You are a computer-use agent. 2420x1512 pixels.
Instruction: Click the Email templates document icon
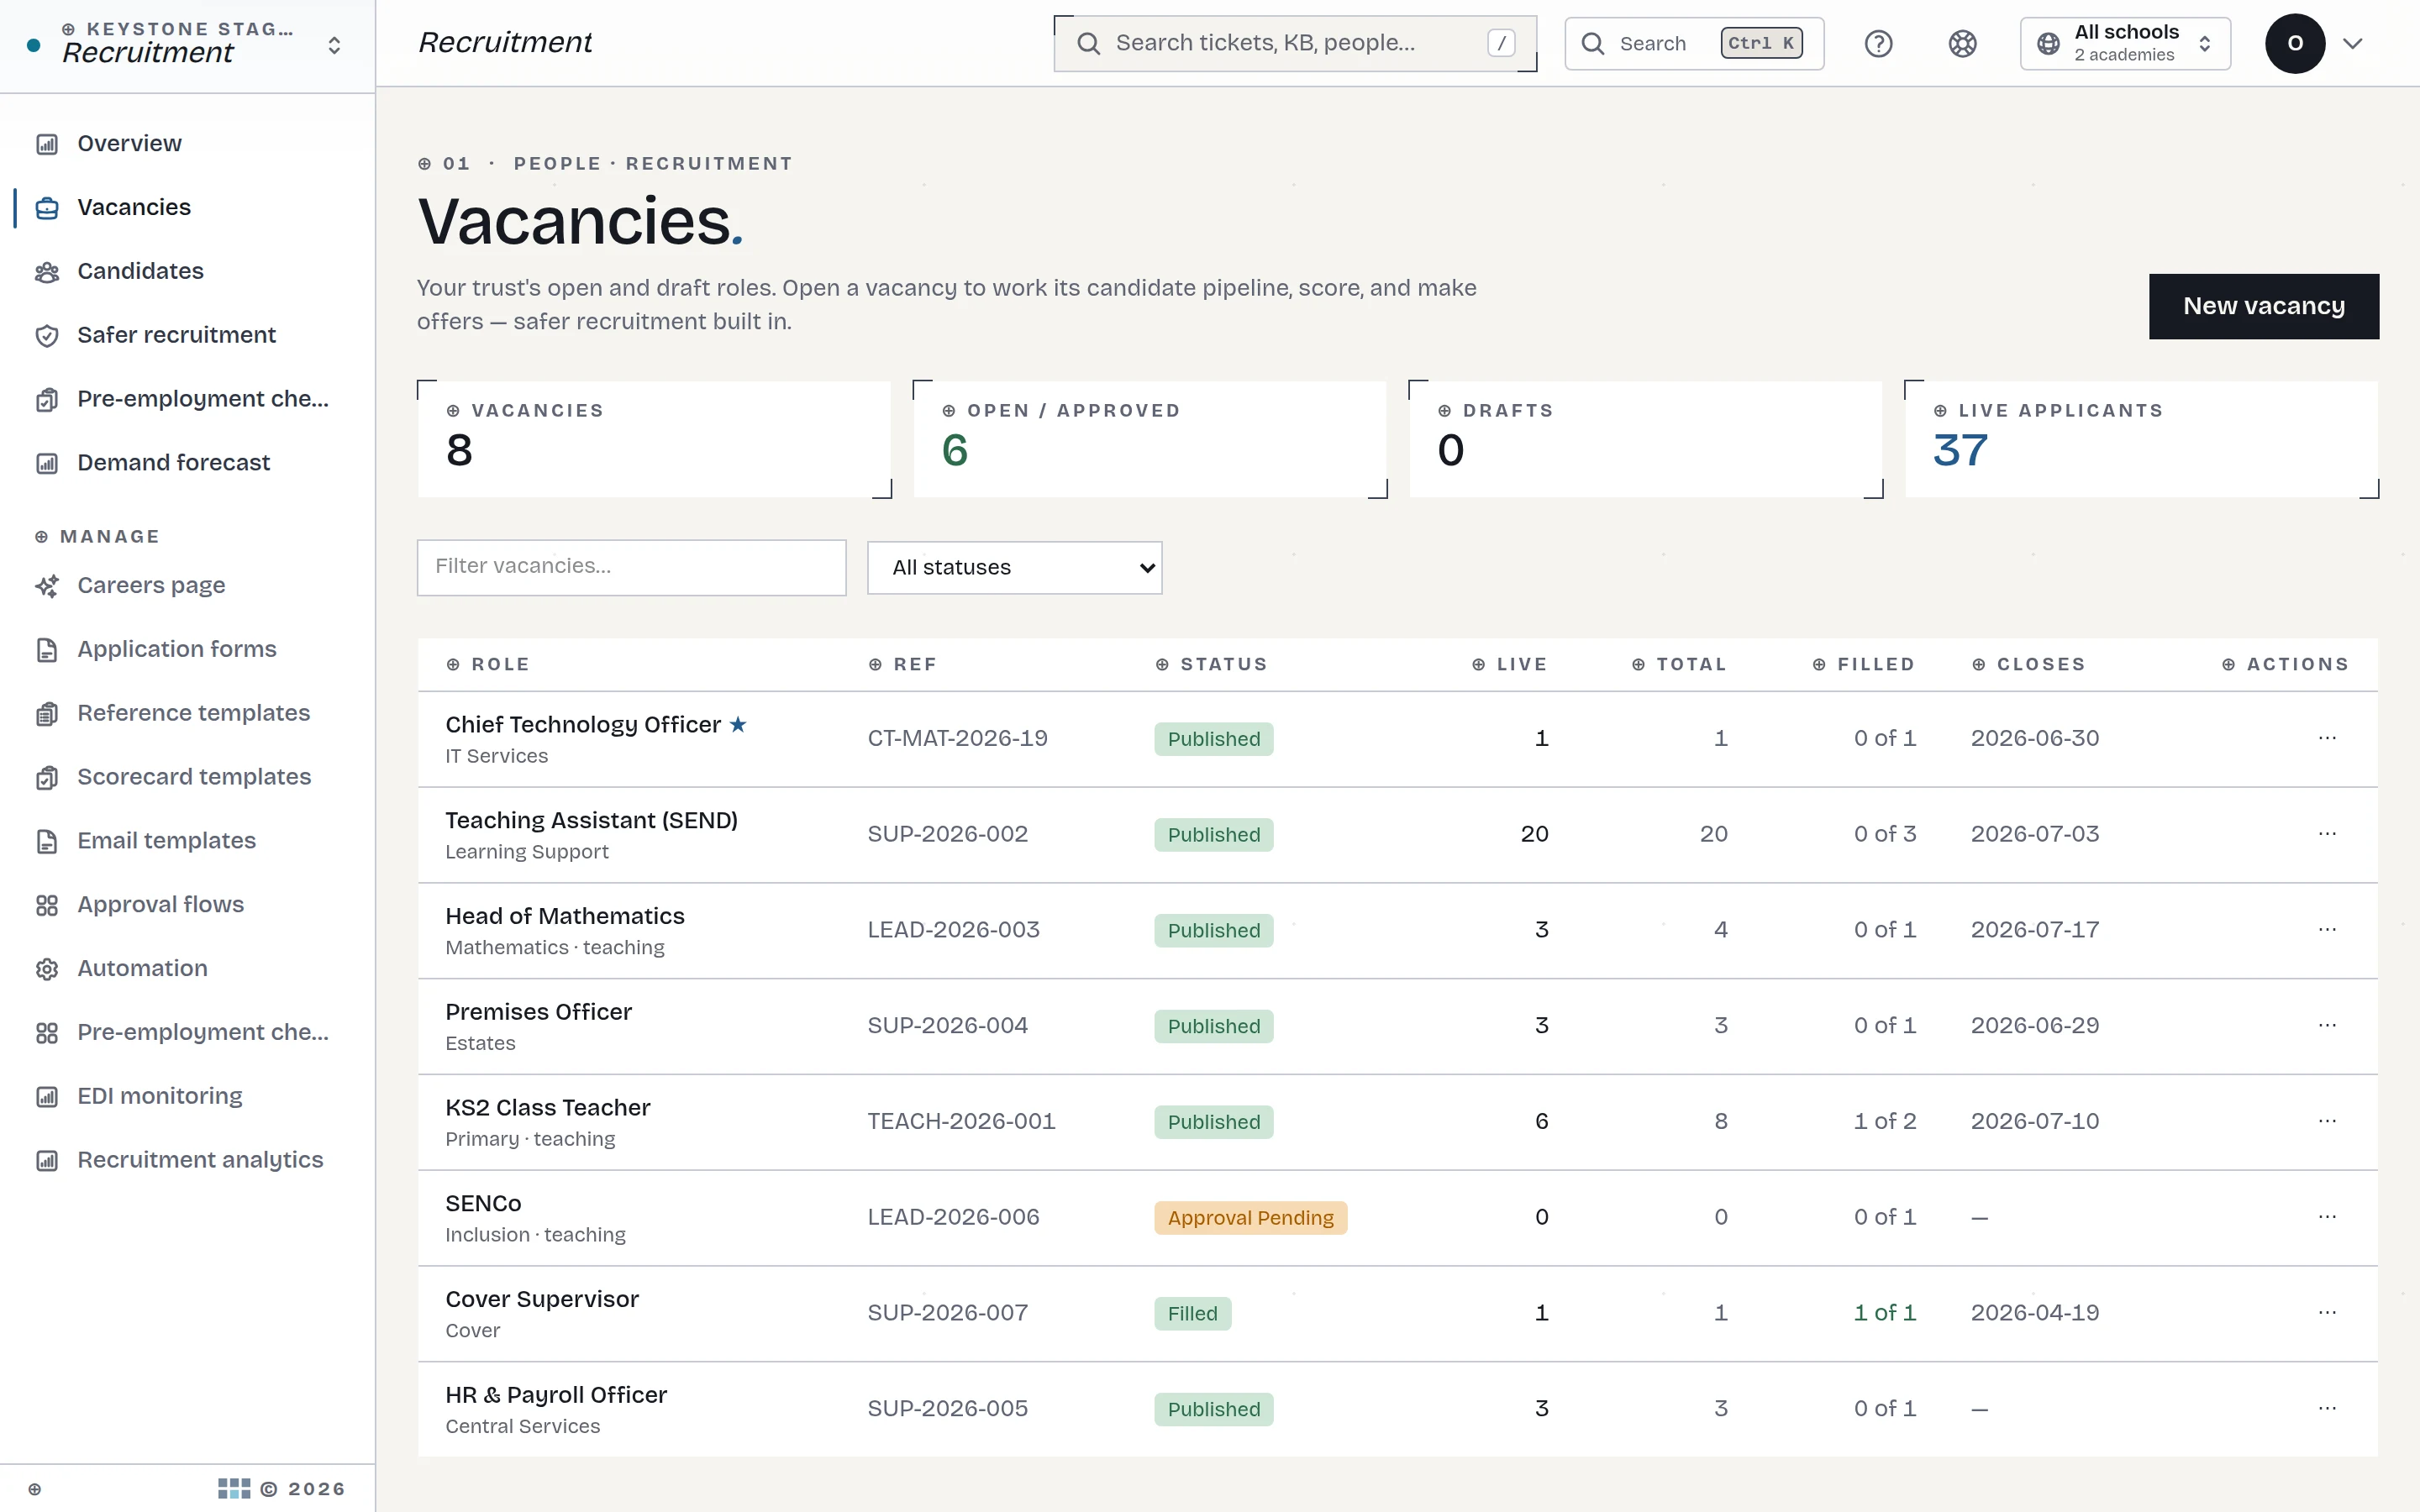tap(47, 842)
